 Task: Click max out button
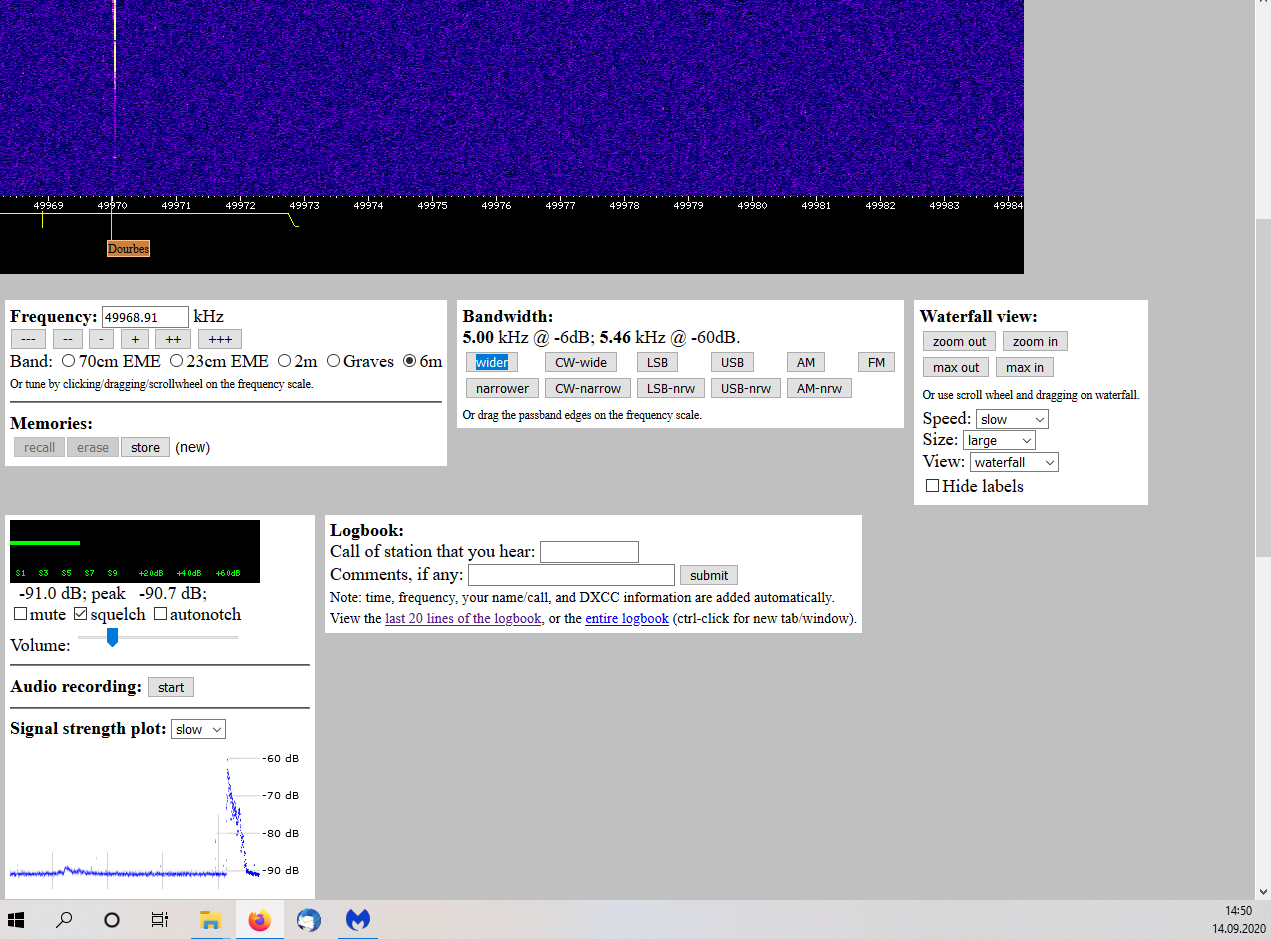tap(956, 367)
